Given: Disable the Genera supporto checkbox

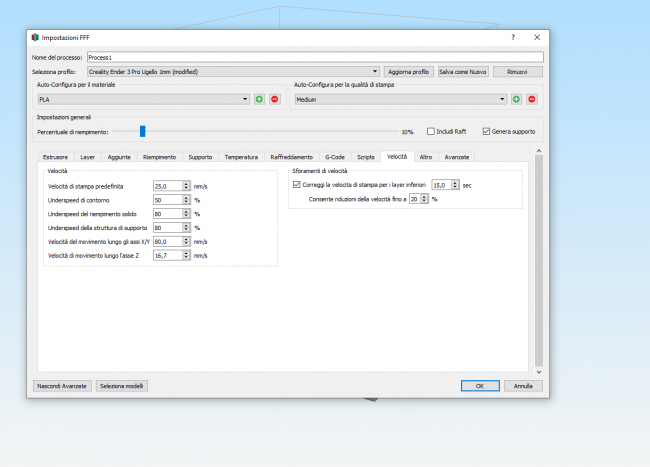Looking at the screenshot, I should (x=487, y=131).
